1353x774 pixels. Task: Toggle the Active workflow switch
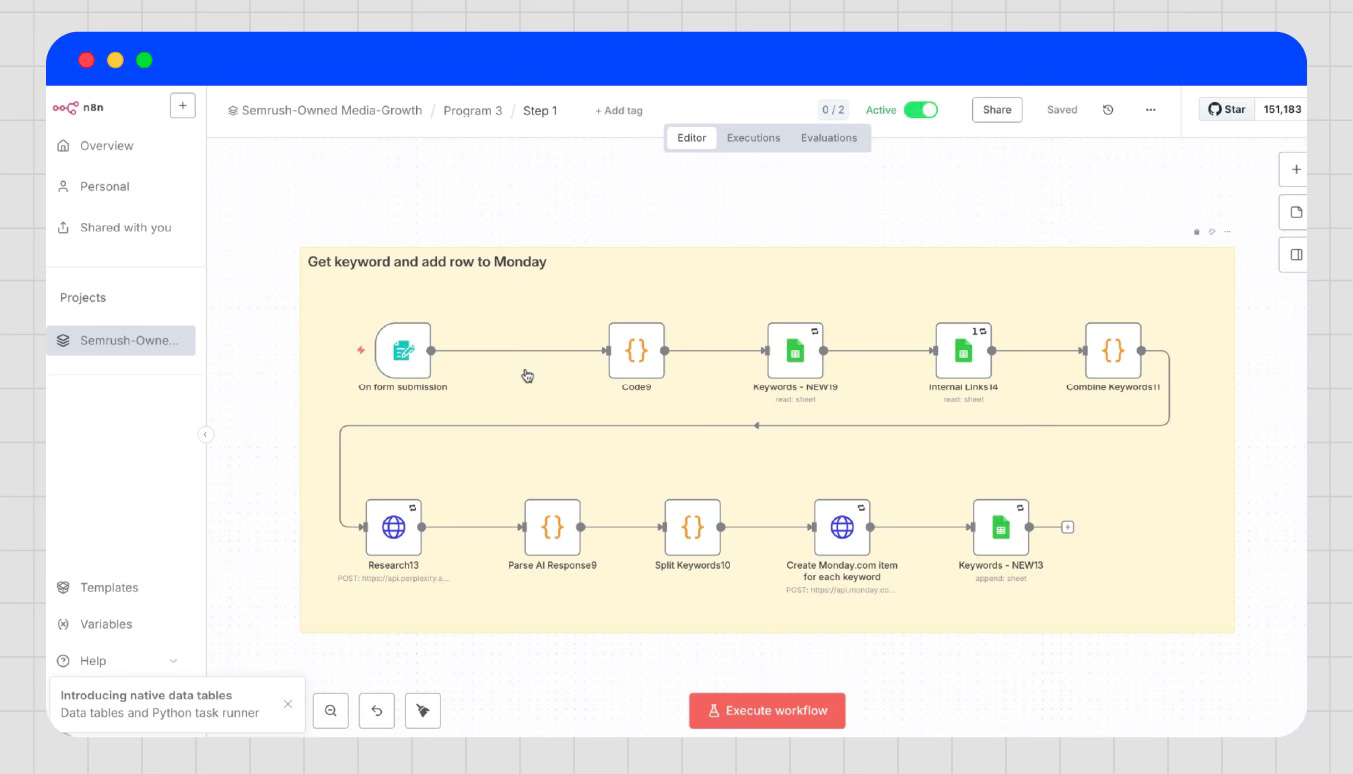pyautogui.click(x=921, y=110)
